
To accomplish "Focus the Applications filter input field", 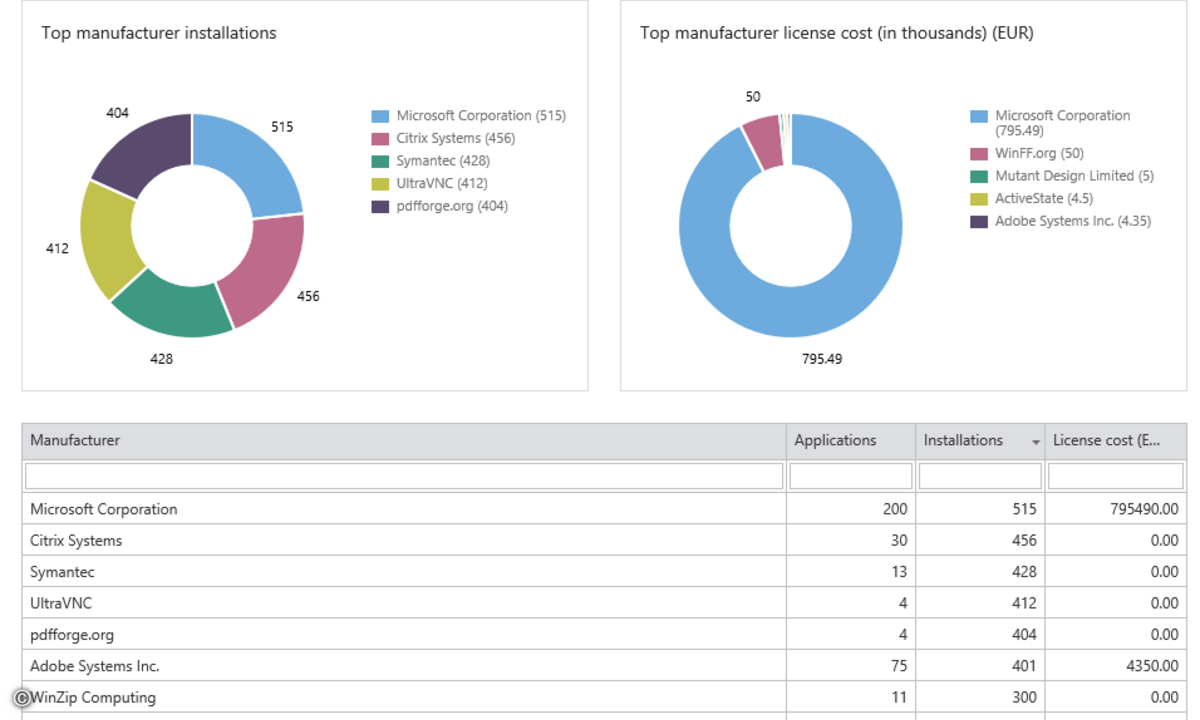I will coord(851,476).
